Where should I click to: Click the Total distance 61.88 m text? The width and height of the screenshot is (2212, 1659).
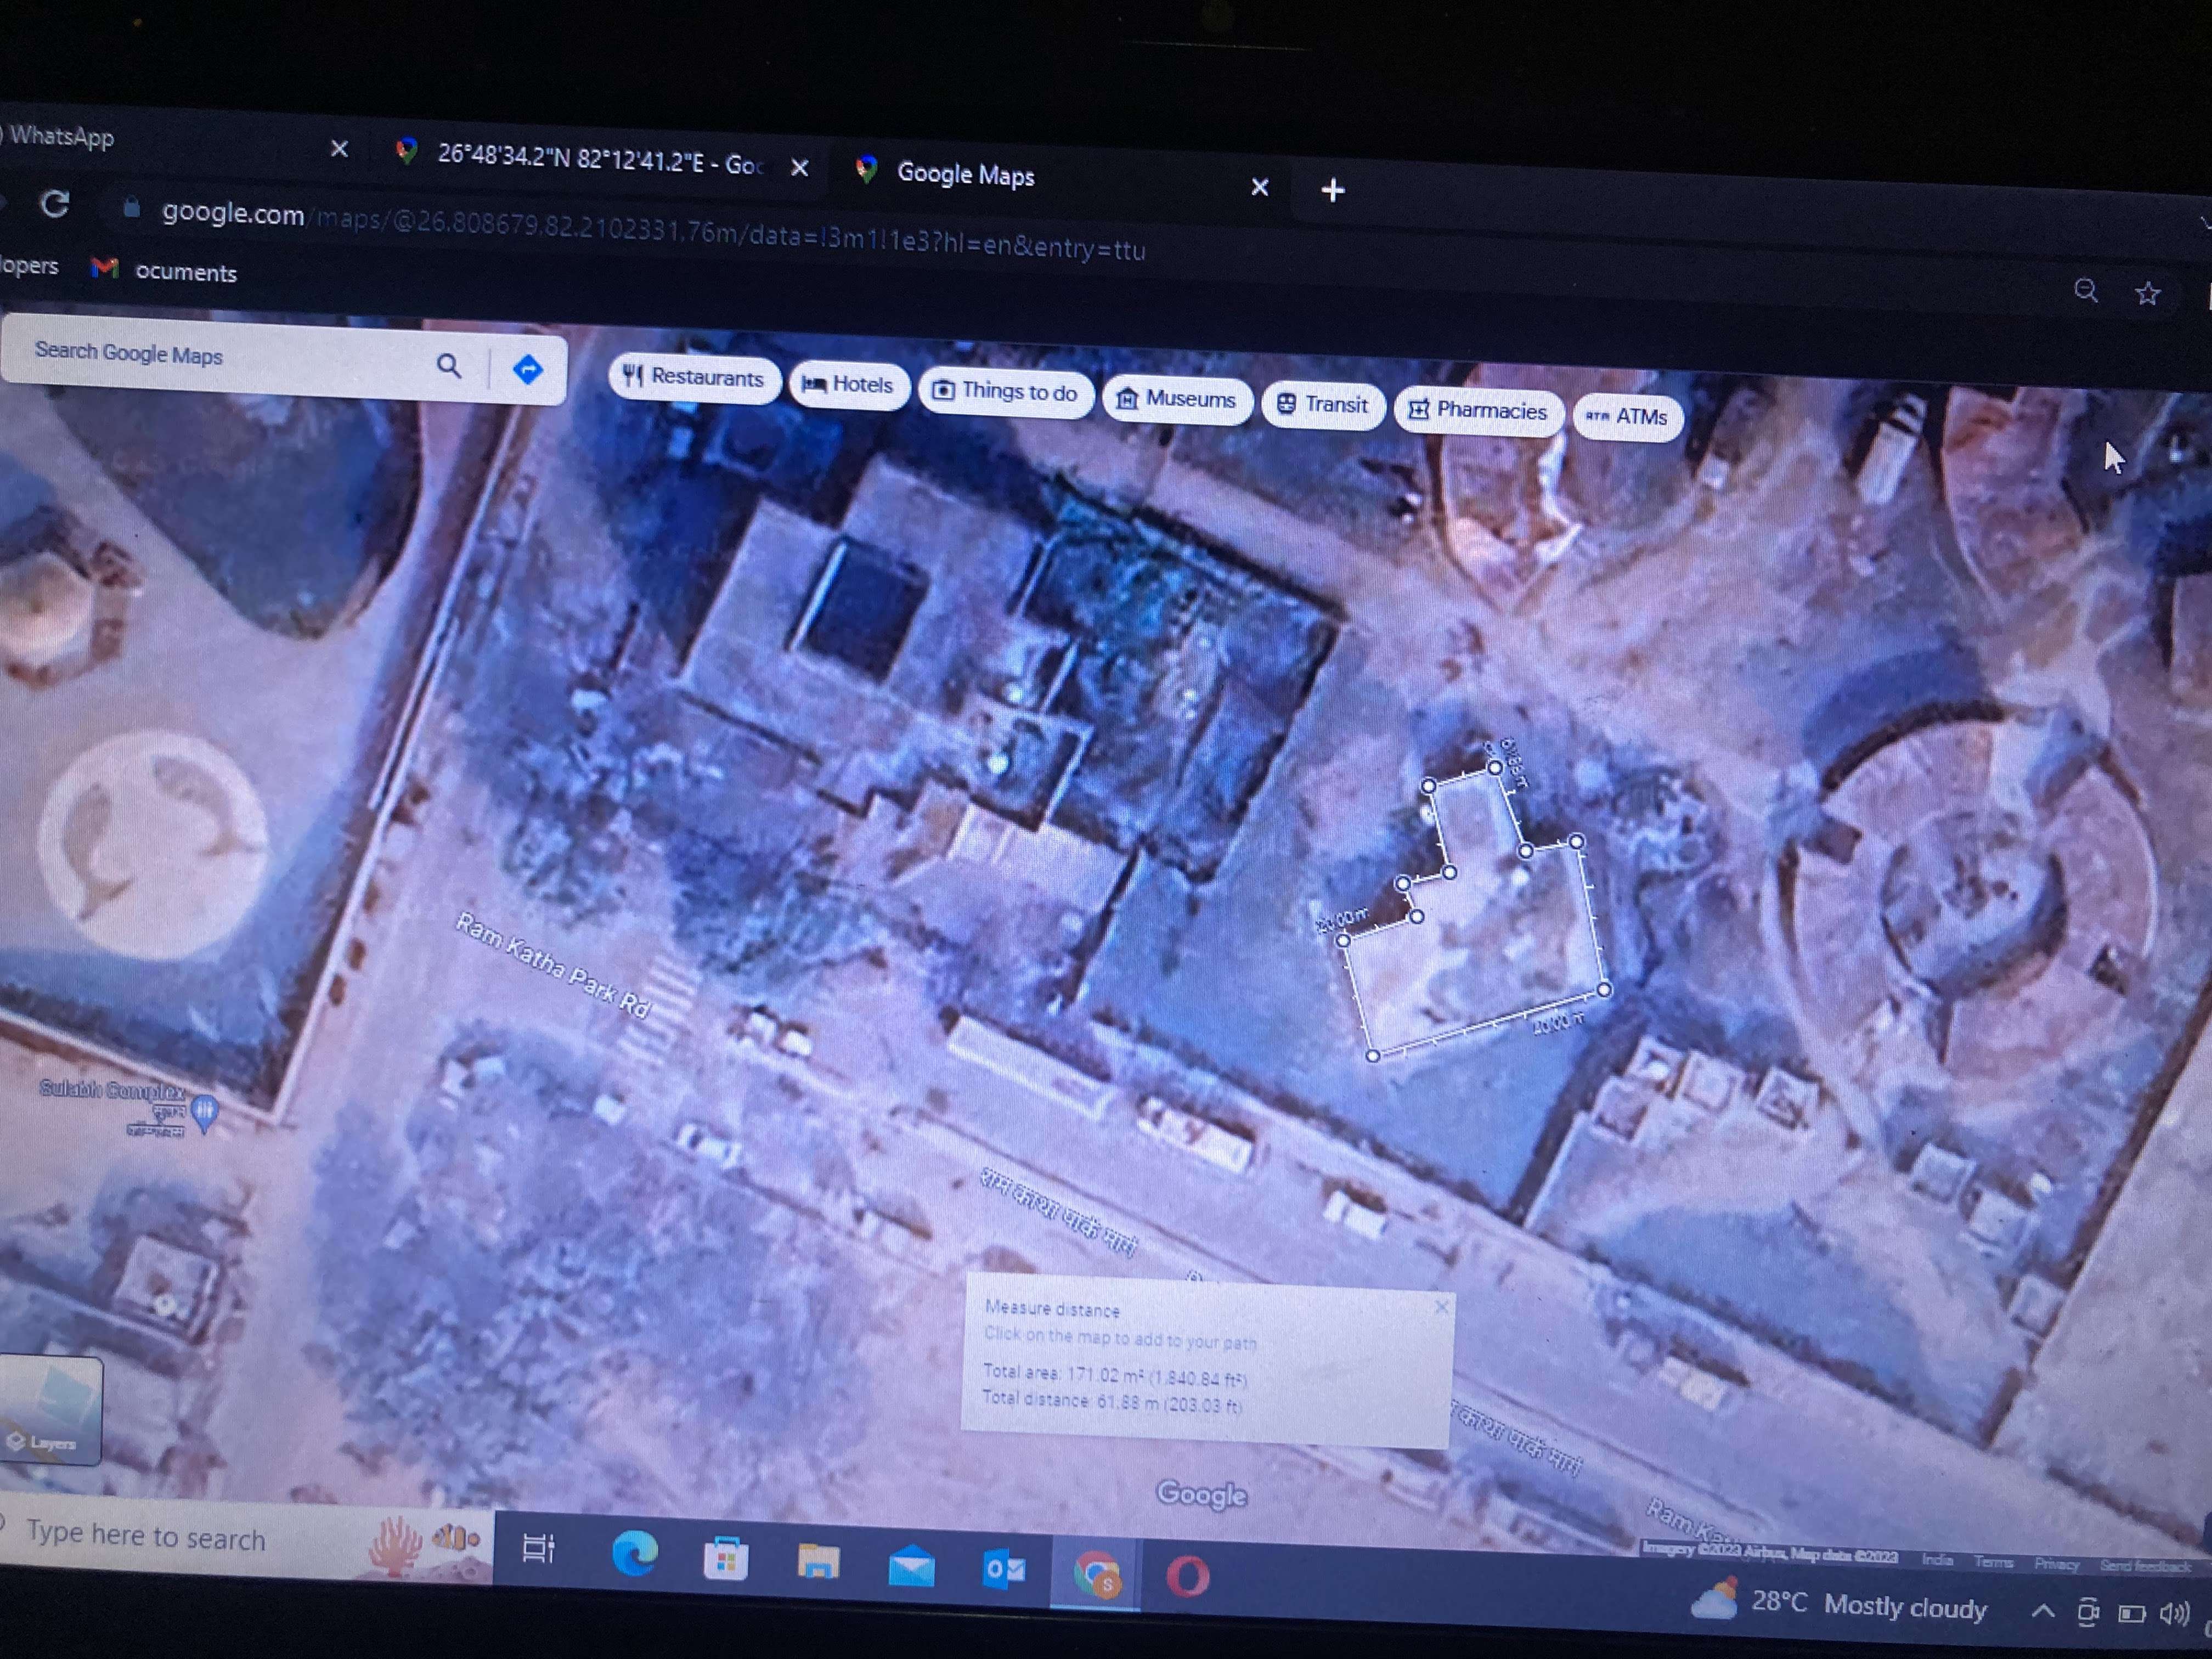click(x=1111, y=1401)
